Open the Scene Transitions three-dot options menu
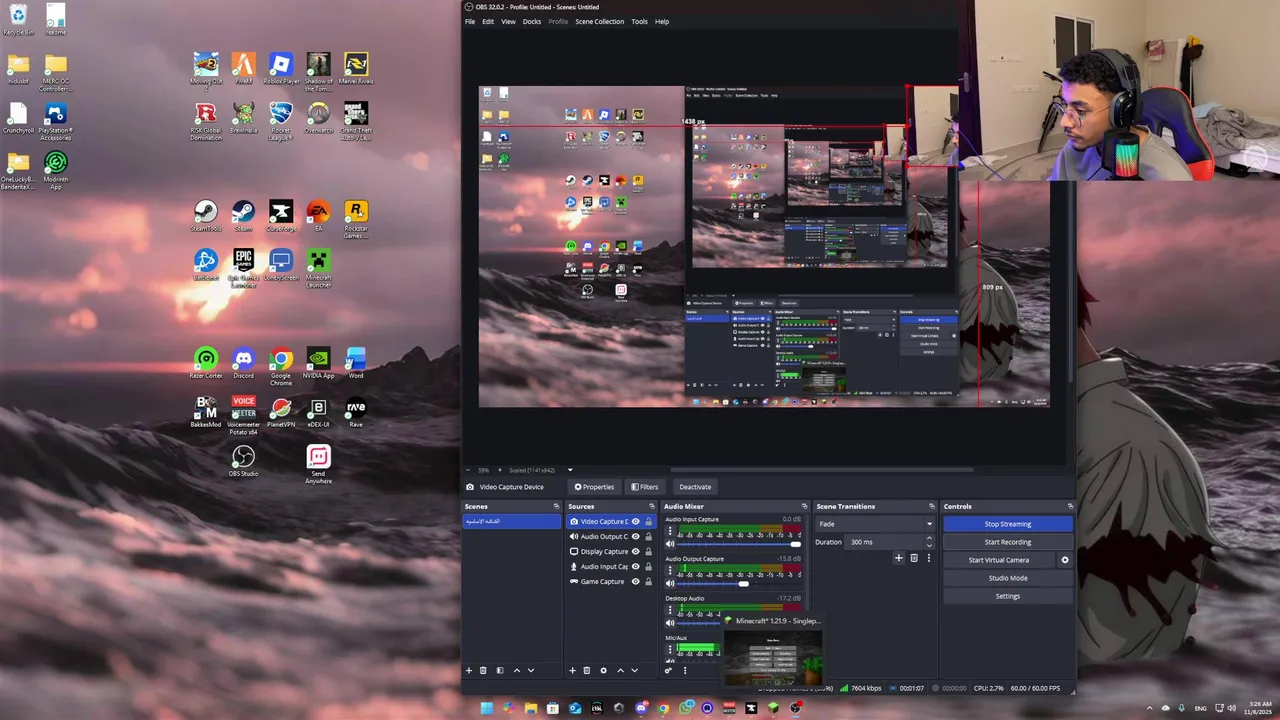 tap(928, 558)
